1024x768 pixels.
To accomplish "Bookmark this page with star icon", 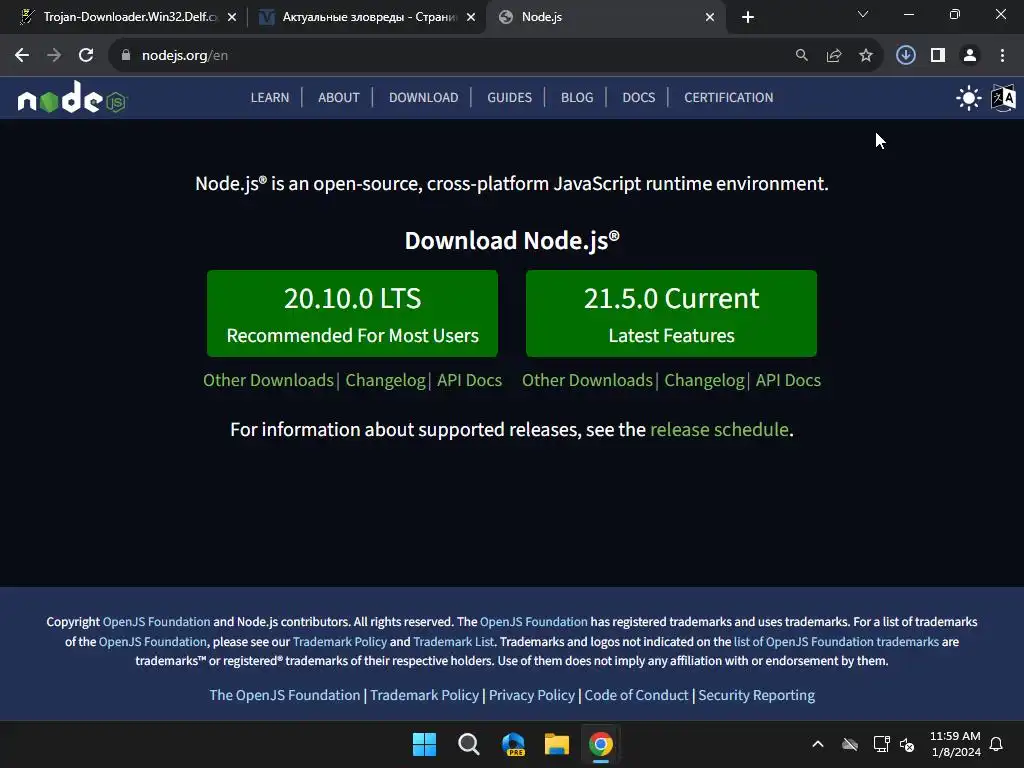I will [x=865, y=56].
